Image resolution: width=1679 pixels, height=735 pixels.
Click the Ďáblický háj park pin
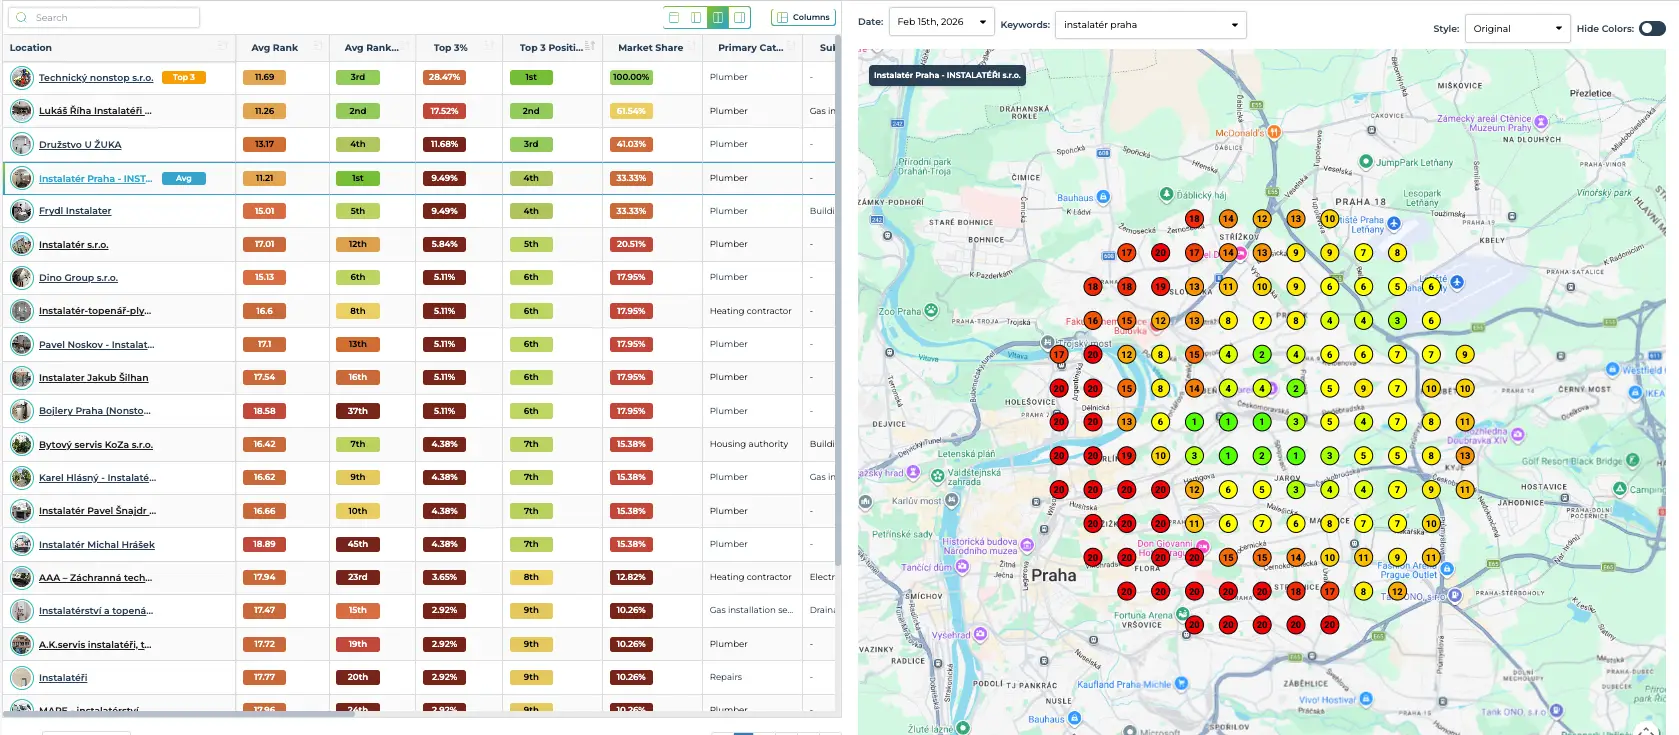[1166, 194]
